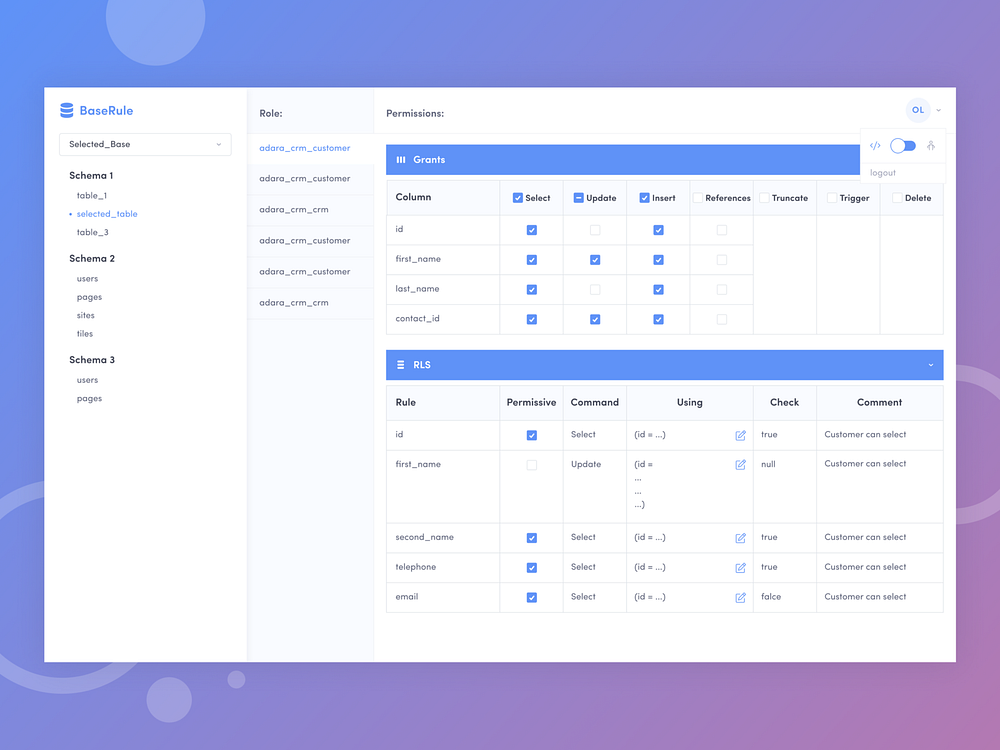Screen dimensions: 1000x750
Task: Click the OL user avatar
Action: coord(918,110)
